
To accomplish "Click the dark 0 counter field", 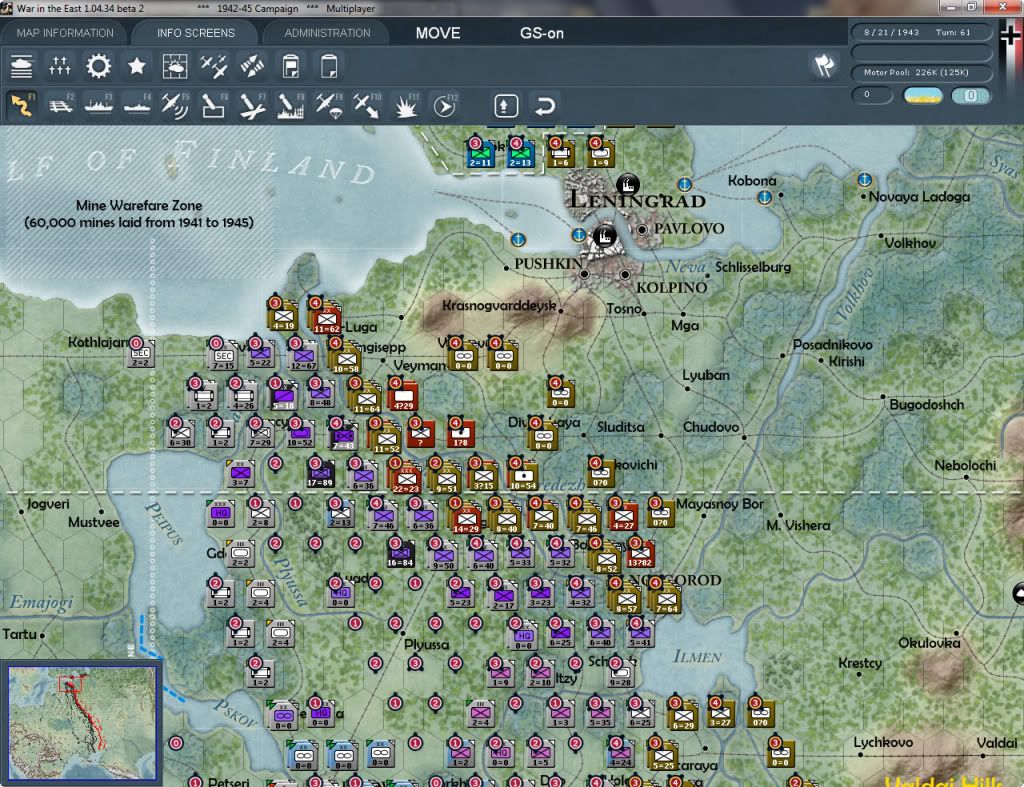I will [871, 95].
